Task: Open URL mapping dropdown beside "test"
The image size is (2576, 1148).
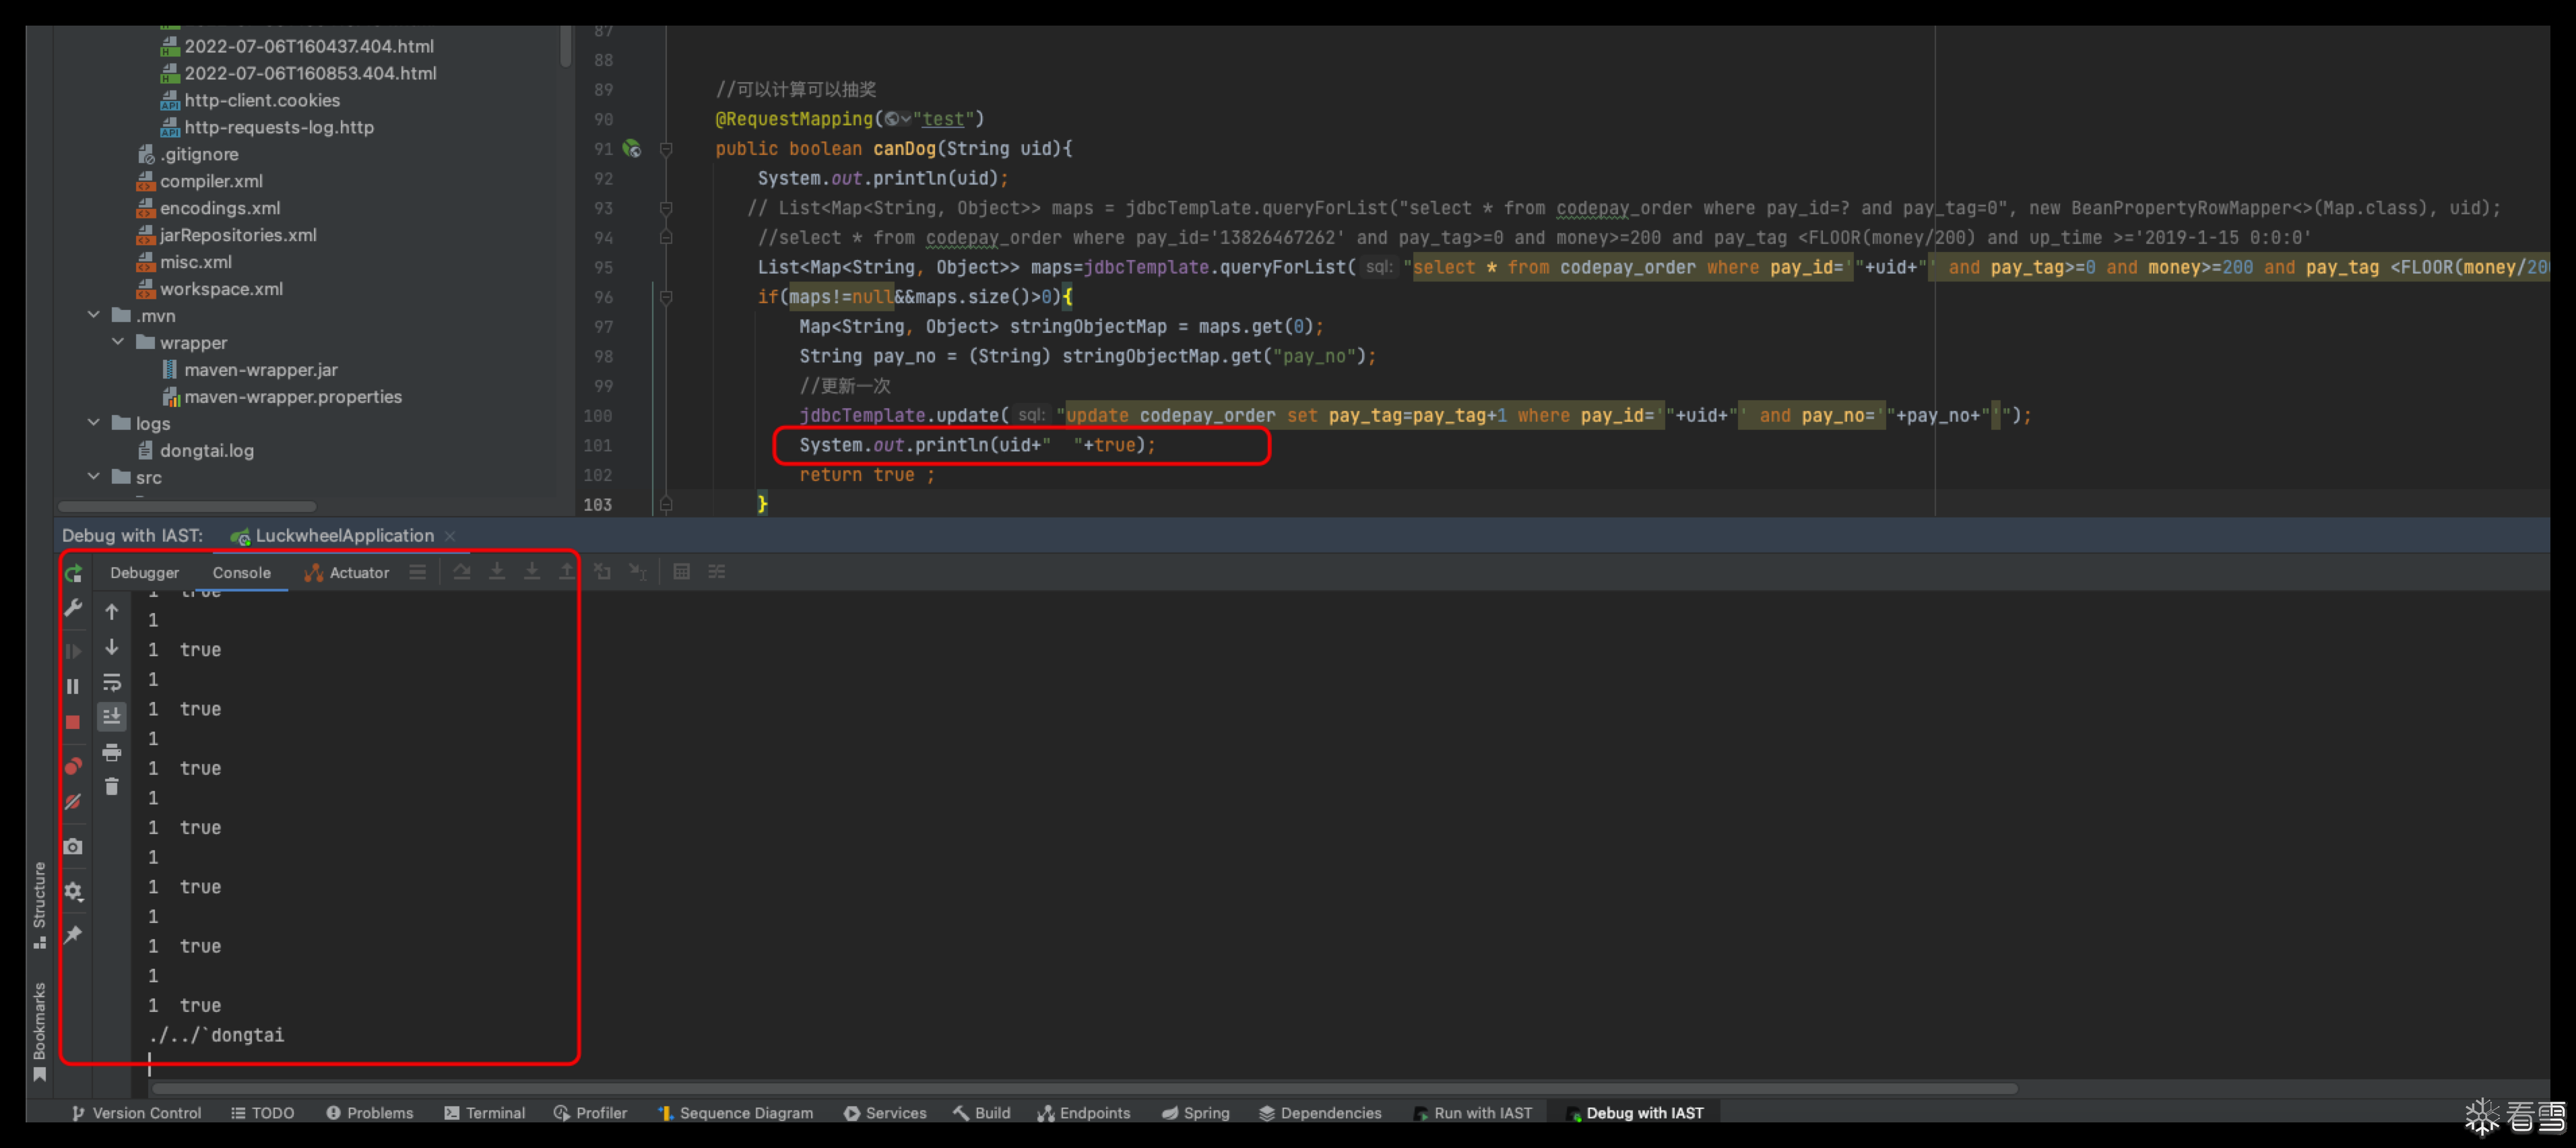Action: point(897,119)
